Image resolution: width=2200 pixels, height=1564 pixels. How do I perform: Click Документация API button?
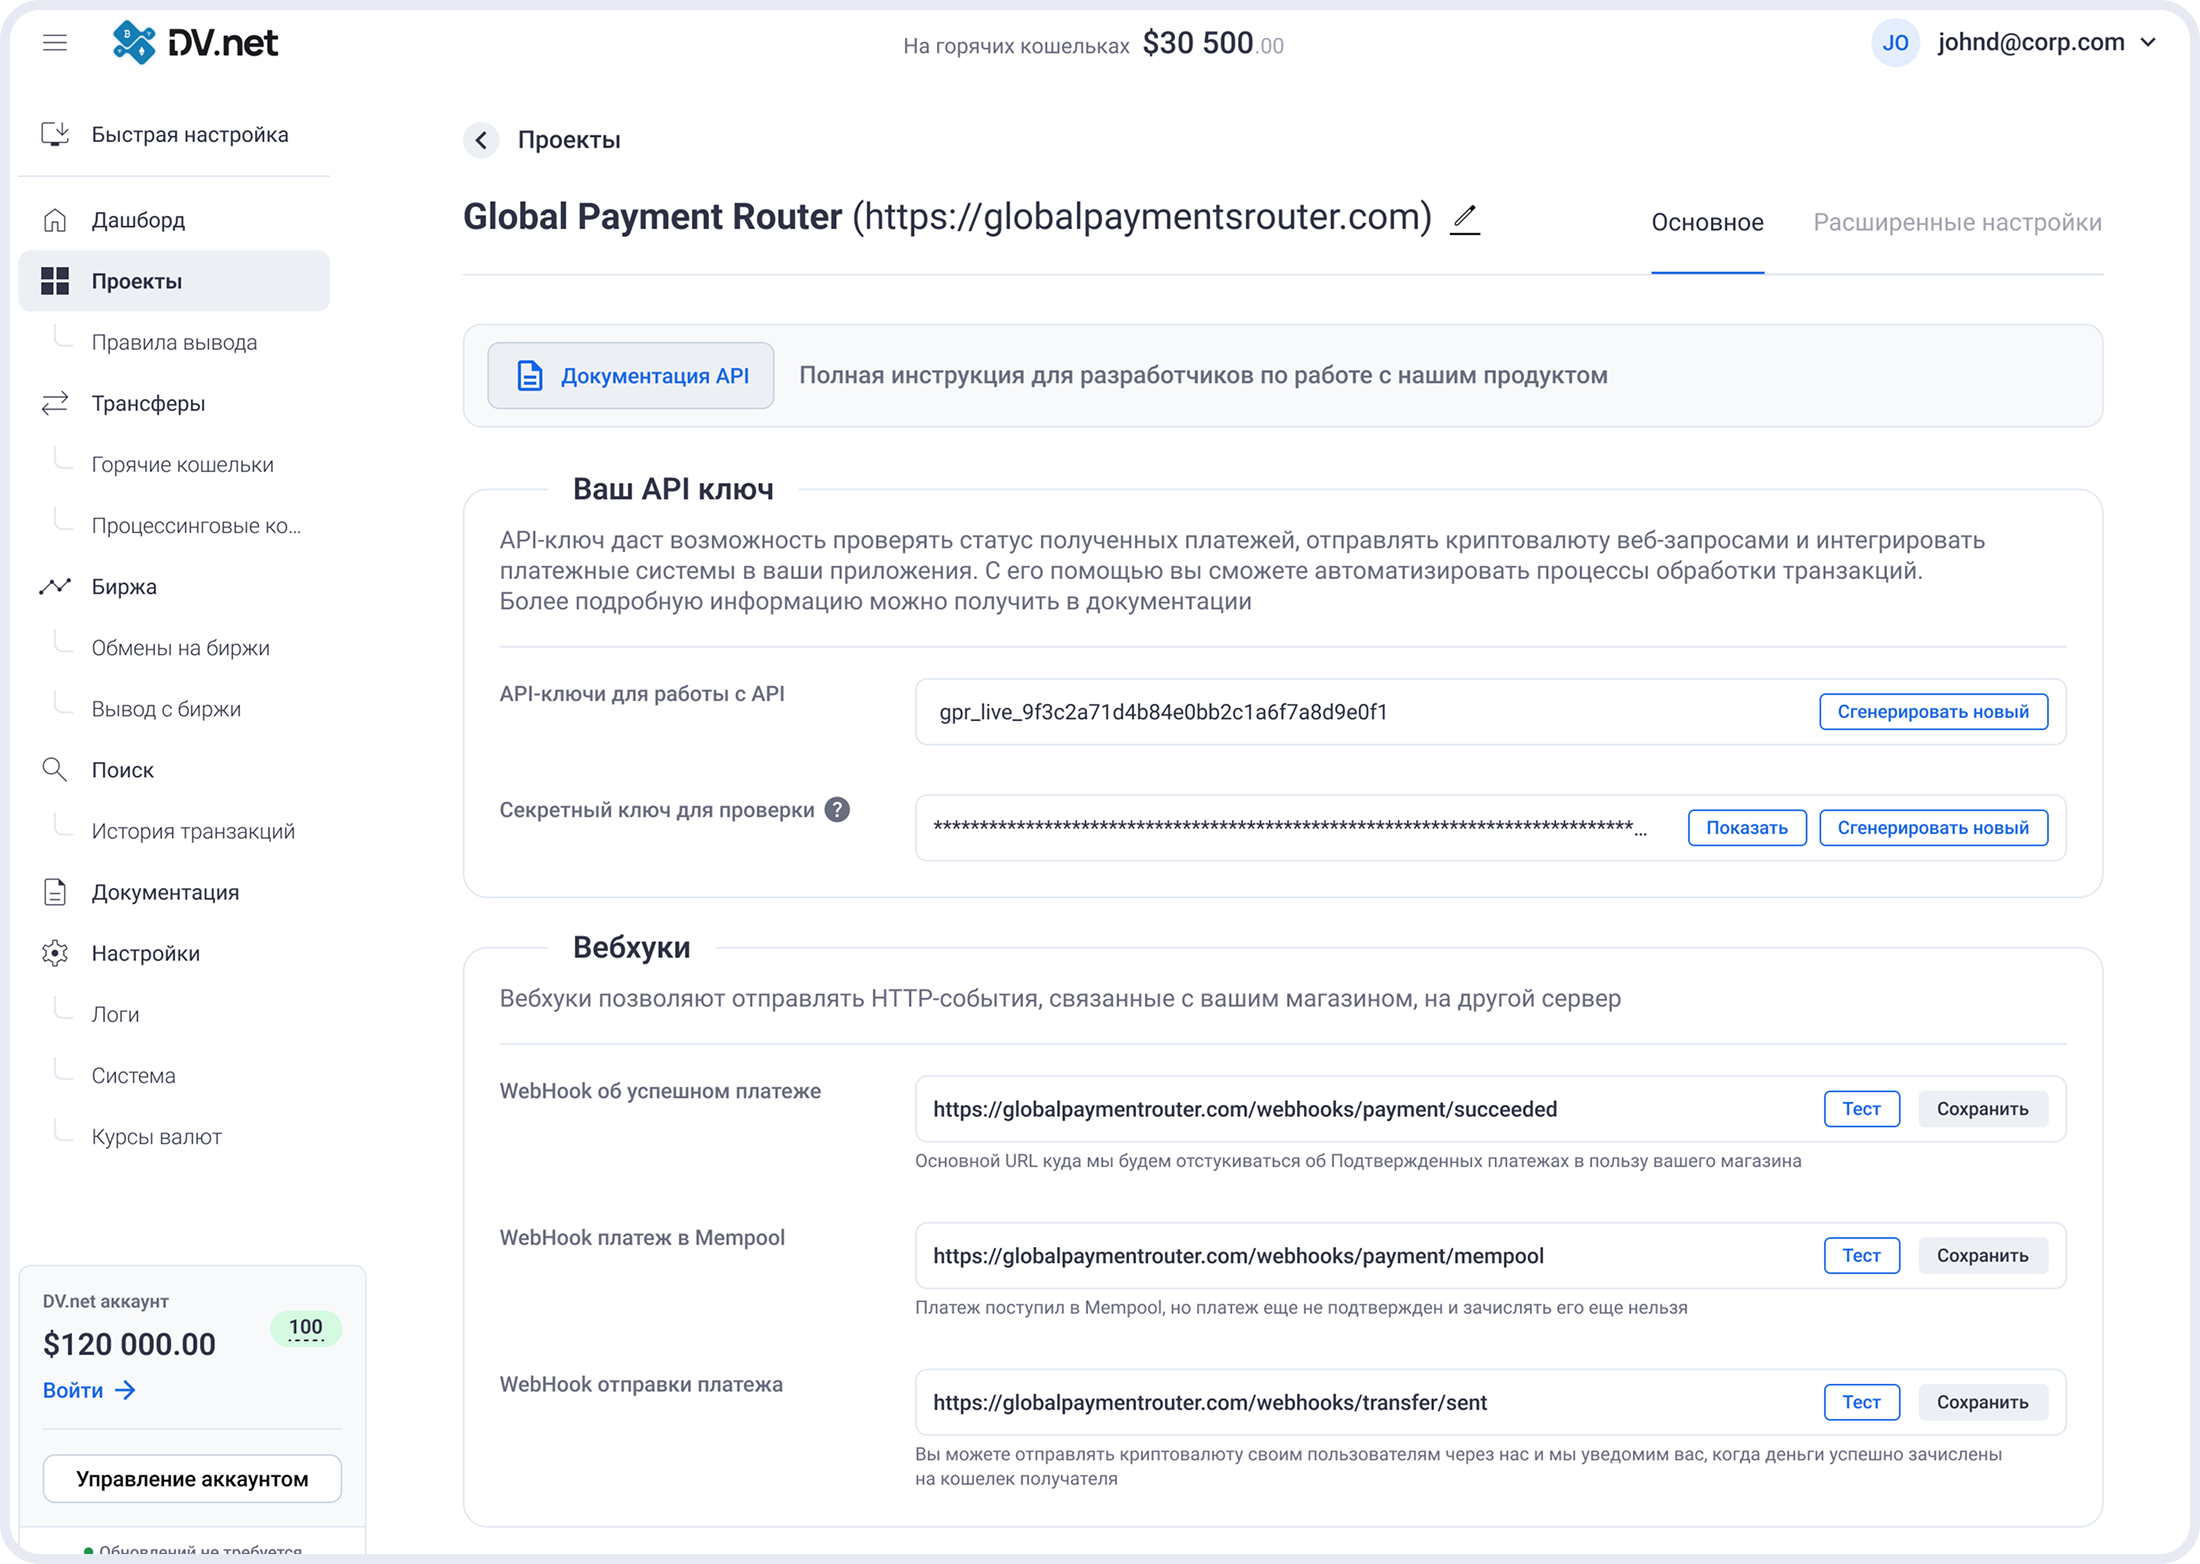tap(631, 376)
